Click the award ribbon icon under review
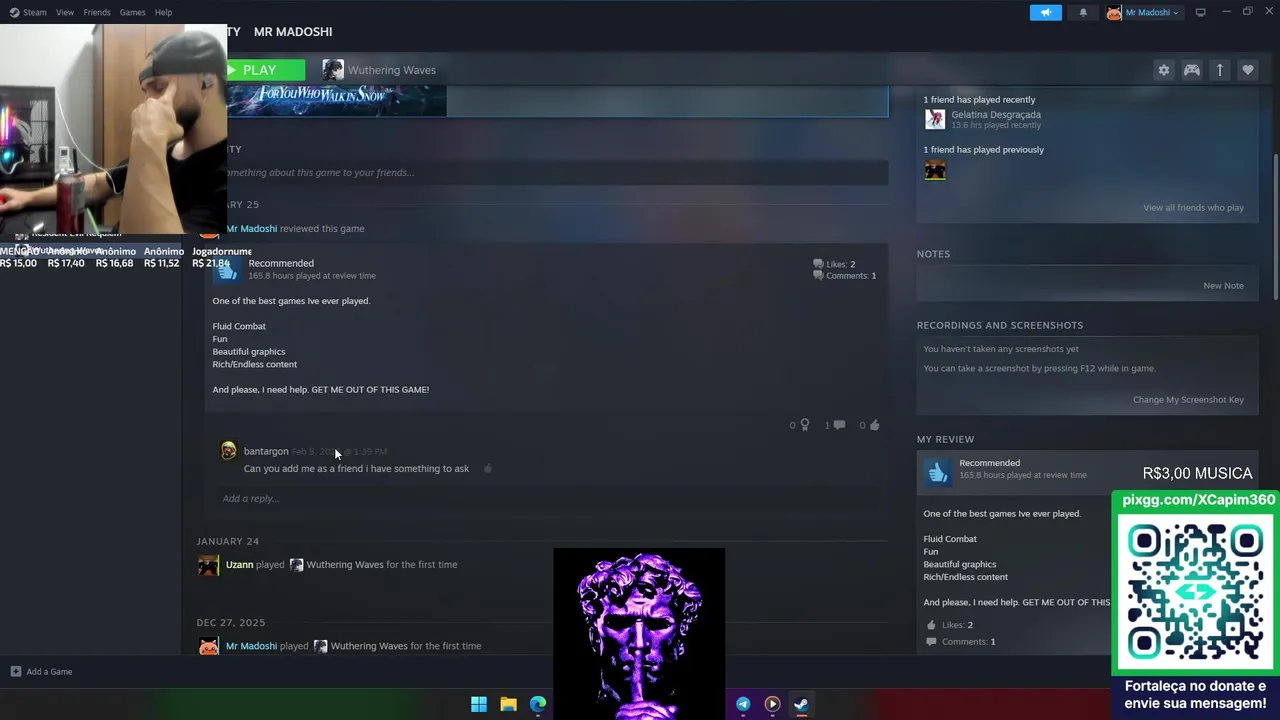 804,425
